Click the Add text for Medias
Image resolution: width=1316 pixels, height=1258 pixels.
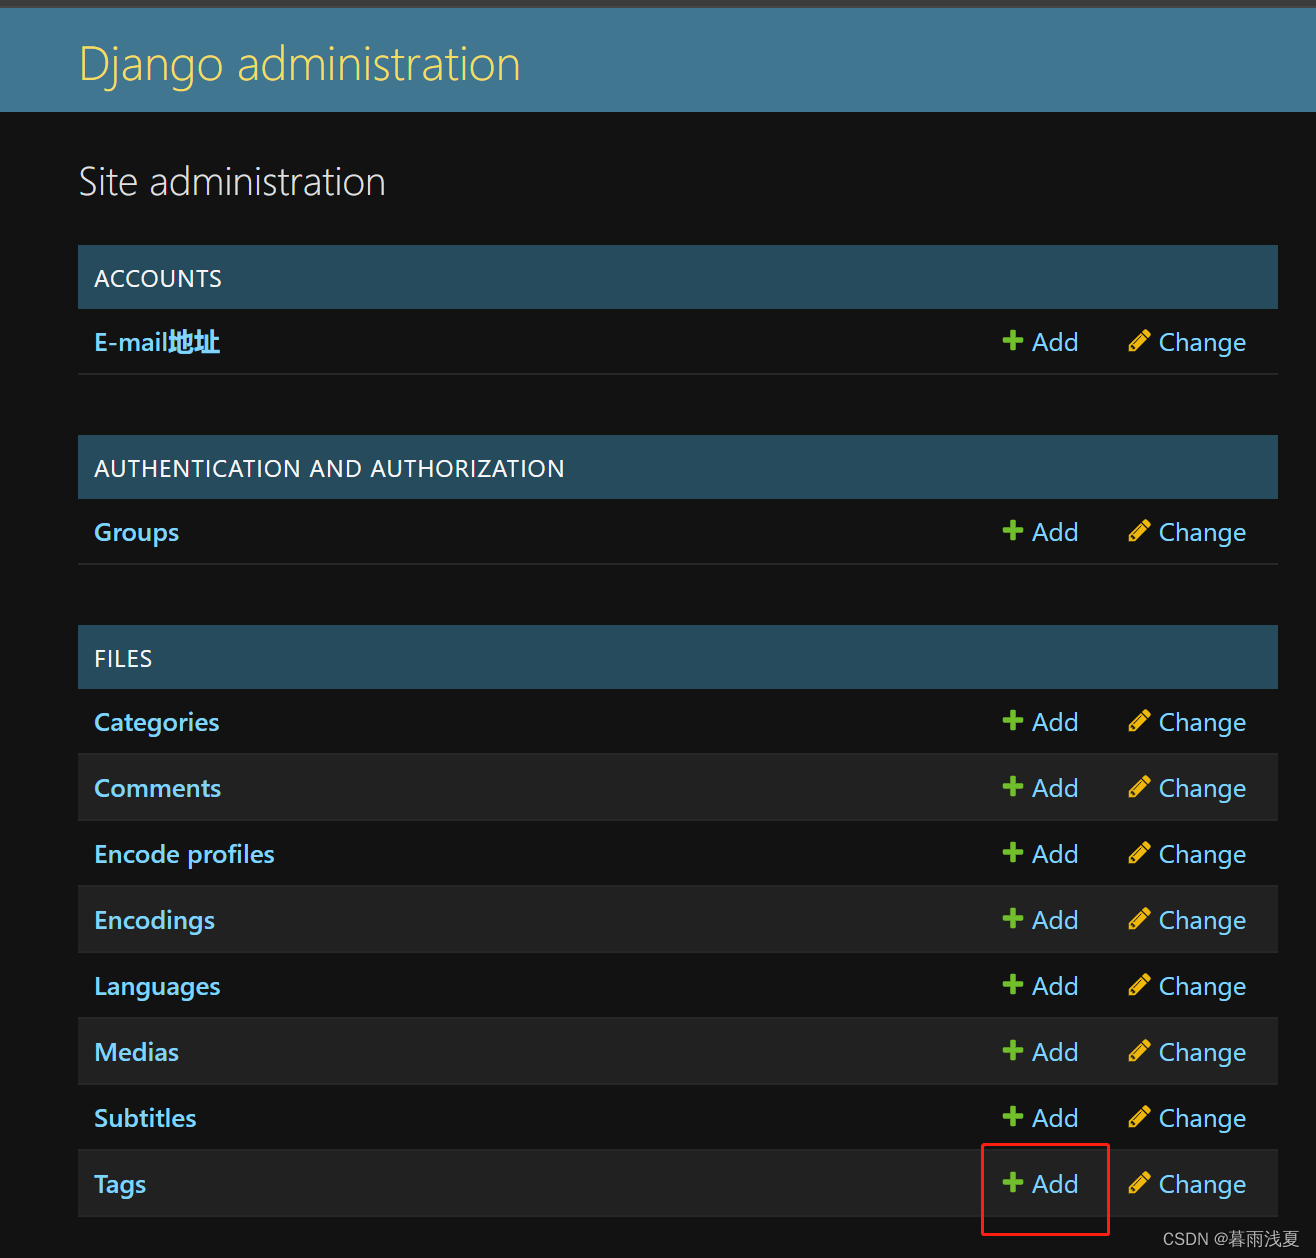pyautogui.click(x=1055, y=1052)
